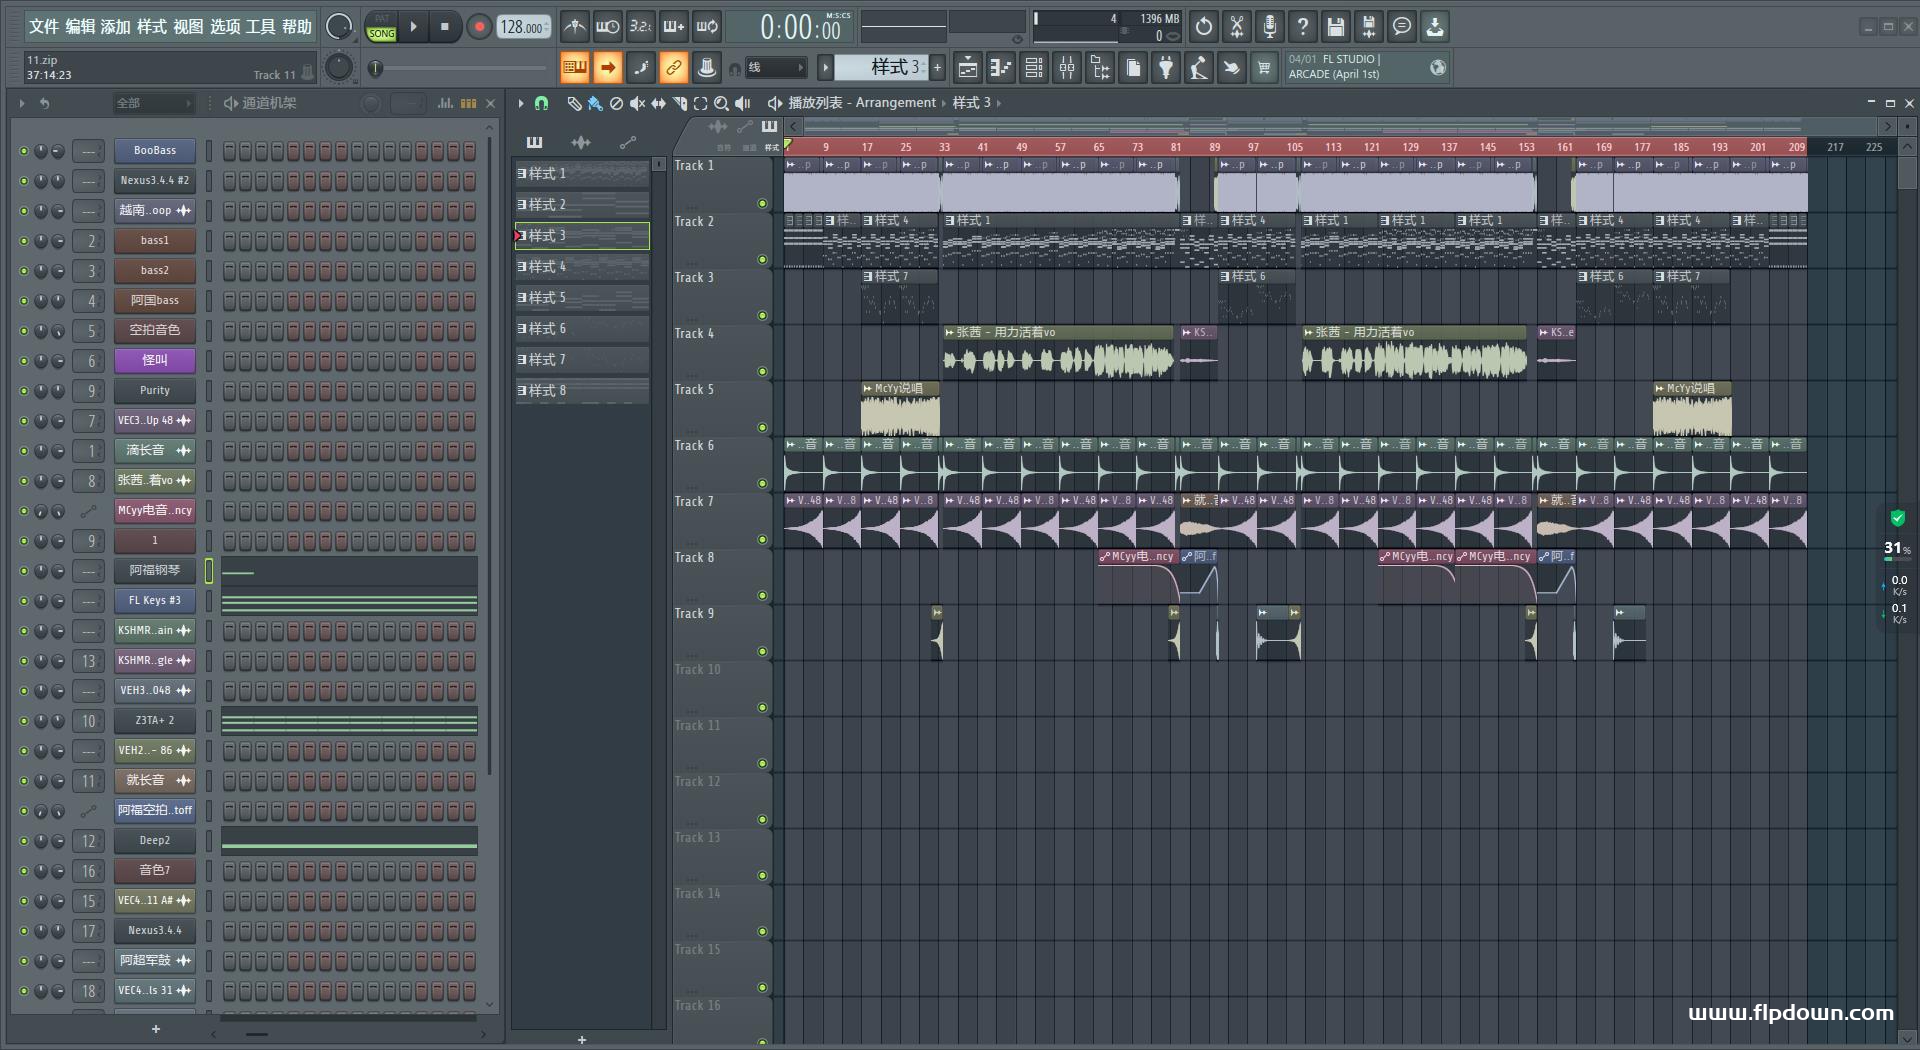Open the shopping cart content library icon
This screenshot has width=1920, height=1050.
(x=1264, y=68)
